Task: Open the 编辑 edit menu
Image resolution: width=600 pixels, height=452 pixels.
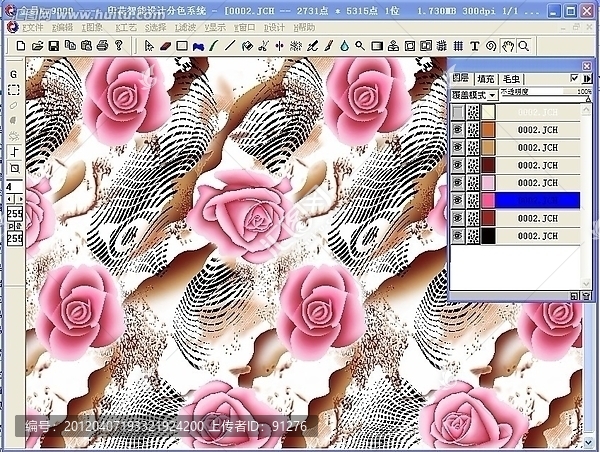Action: [62, 28]
